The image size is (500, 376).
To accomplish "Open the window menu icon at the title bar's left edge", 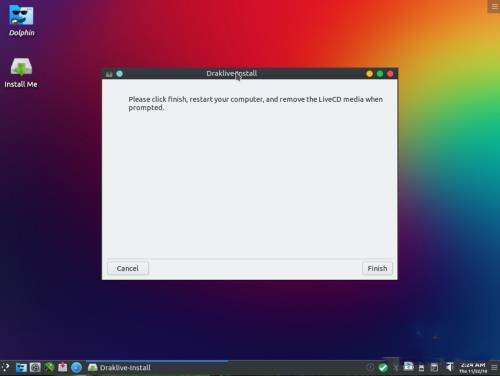I will tap(109, 74).
